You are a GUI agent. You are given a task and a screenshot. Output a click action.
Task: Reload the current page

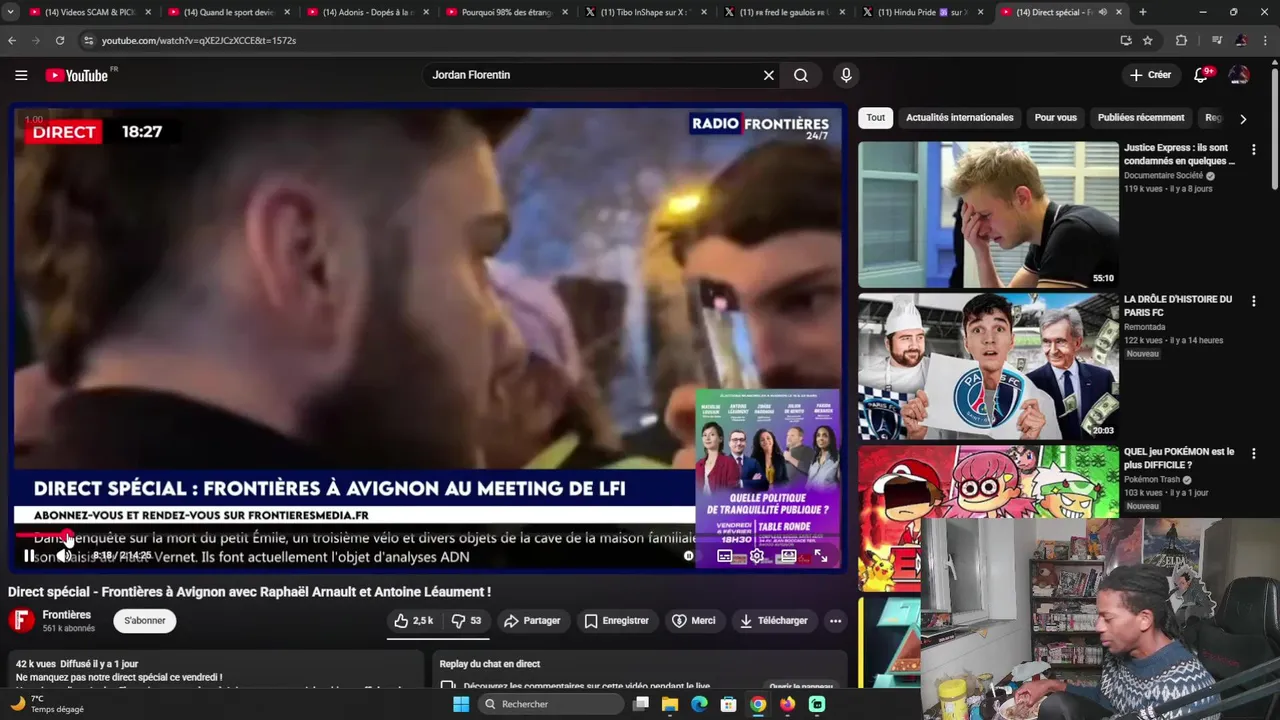[60, 40]
